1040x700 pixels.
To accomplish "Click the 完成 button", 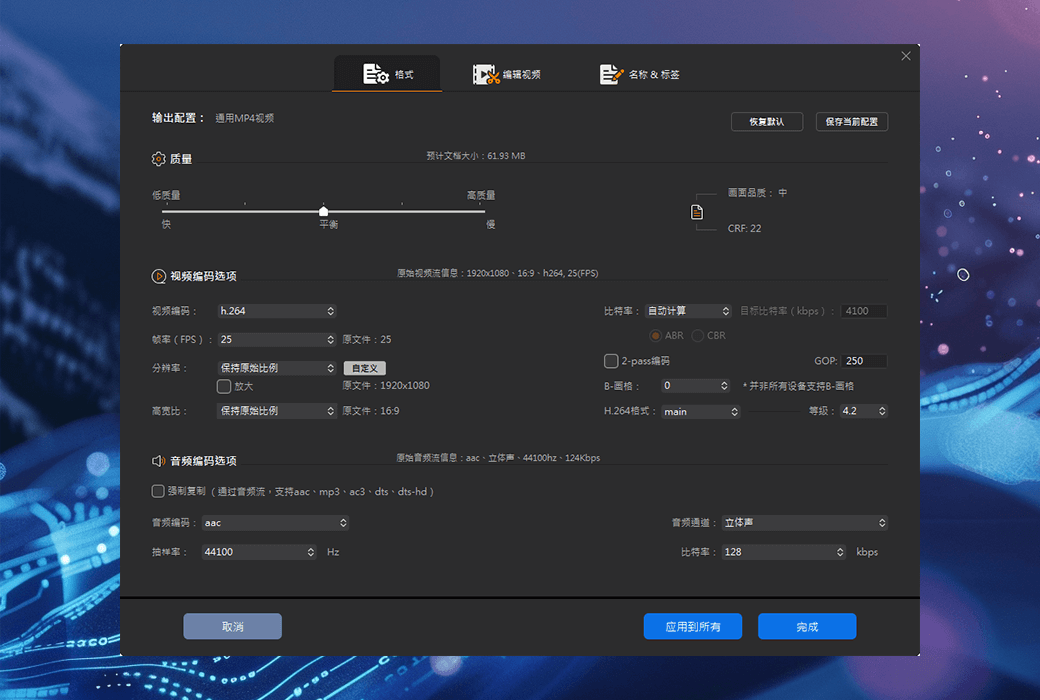I will (x=807, y=626).
